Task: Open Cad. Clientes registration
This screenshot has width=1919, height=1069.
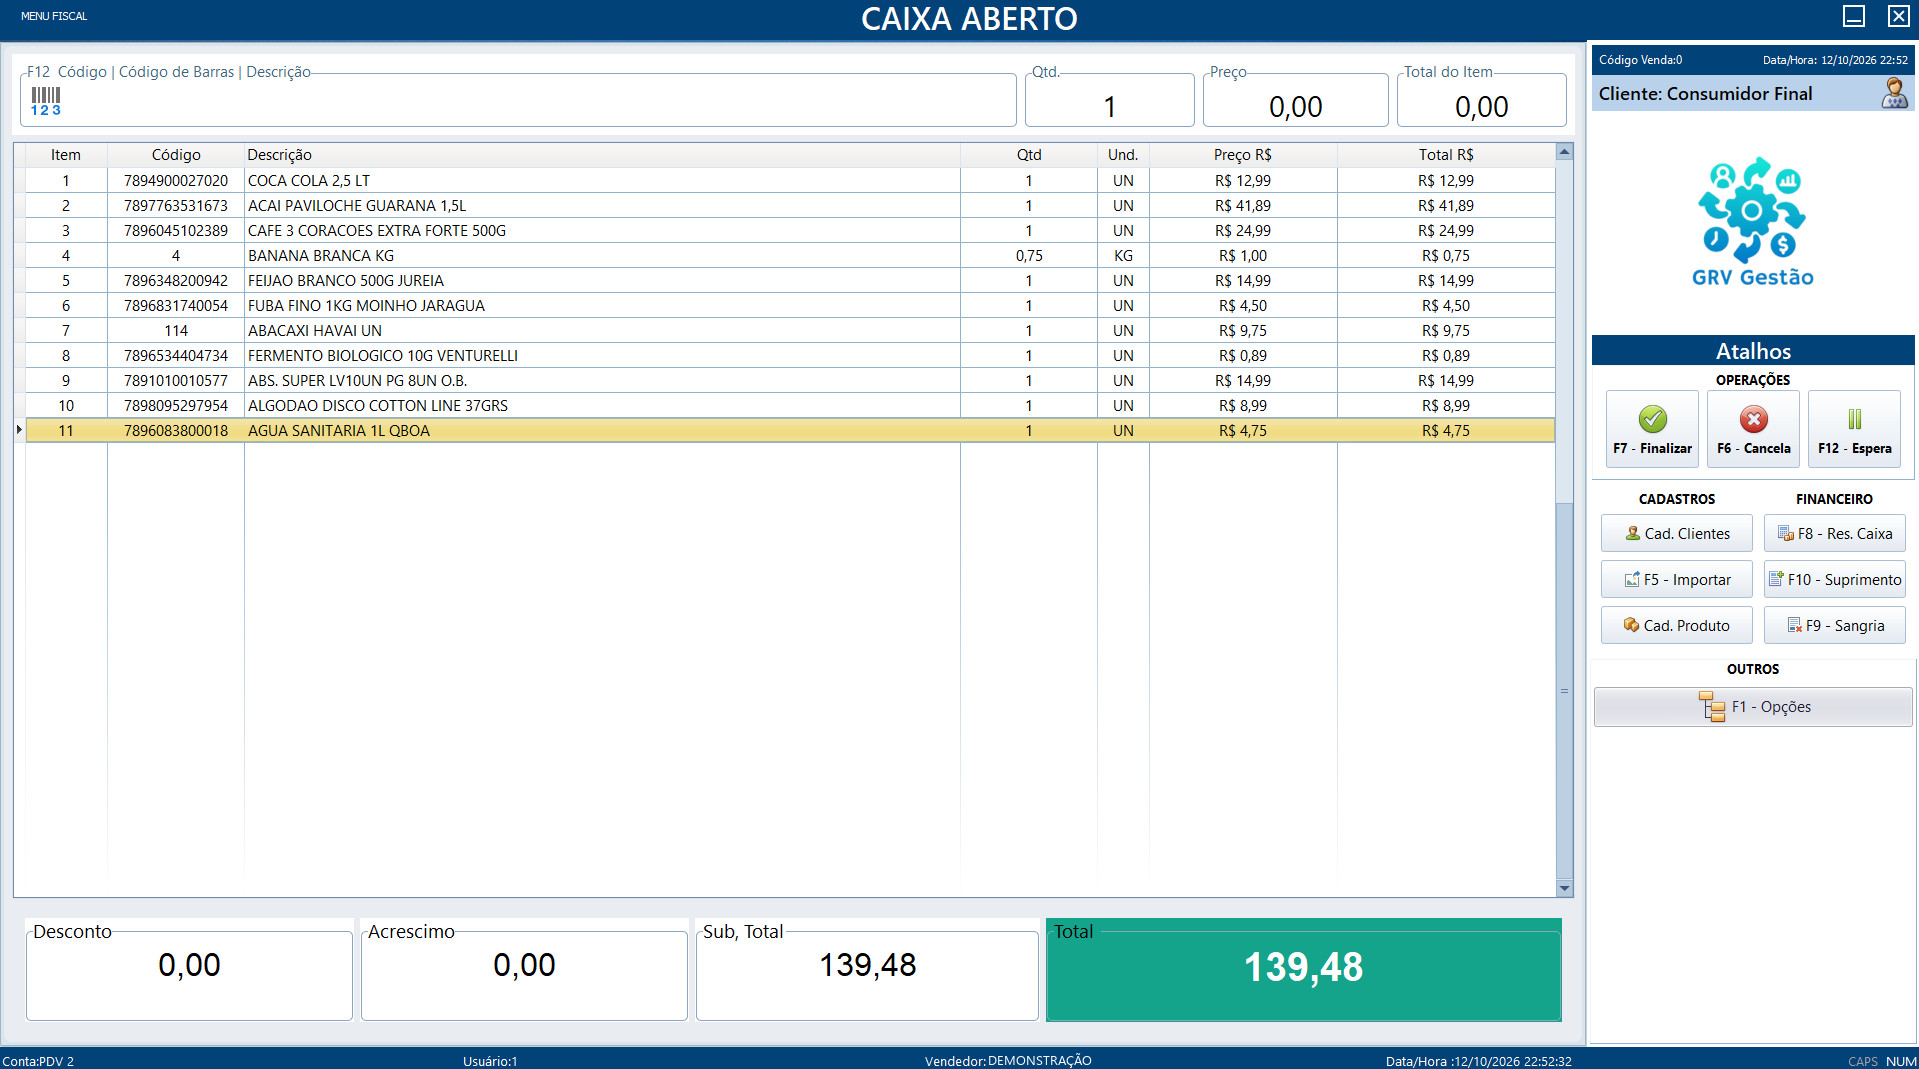Action: click(x=1677, y=534)
